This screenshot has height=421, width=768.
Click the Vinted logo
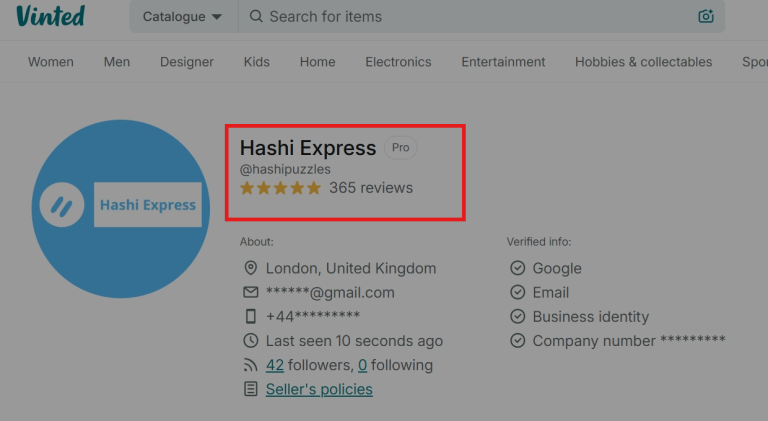50,16
